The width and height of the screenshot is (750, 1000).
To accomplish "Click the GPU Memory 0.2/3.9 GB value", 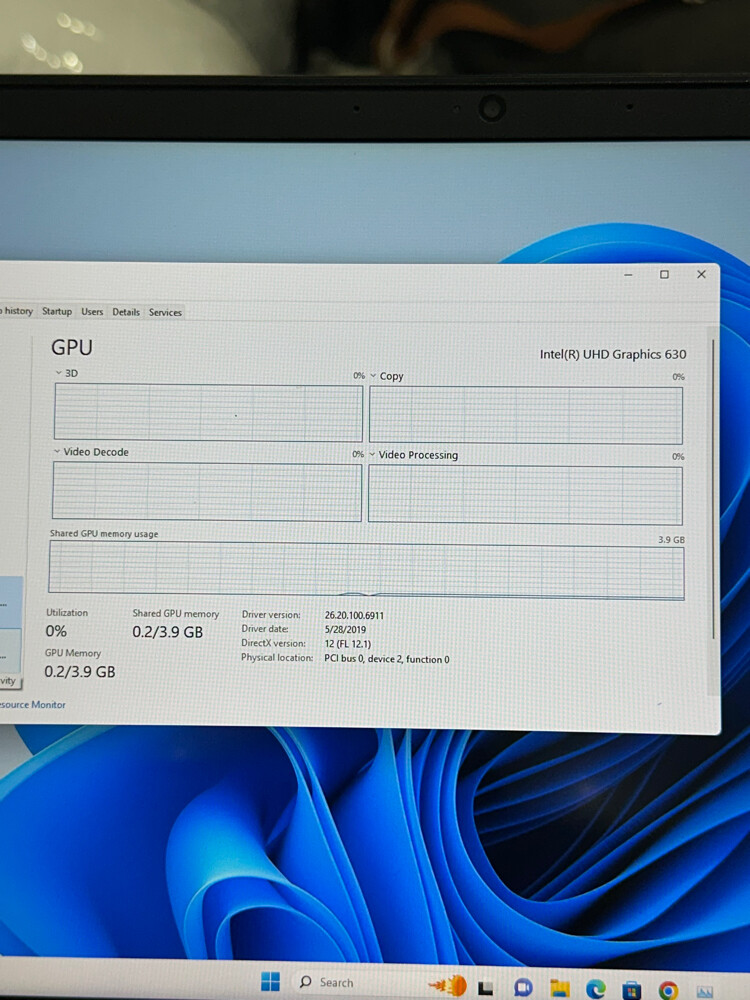I will (80, 672).
